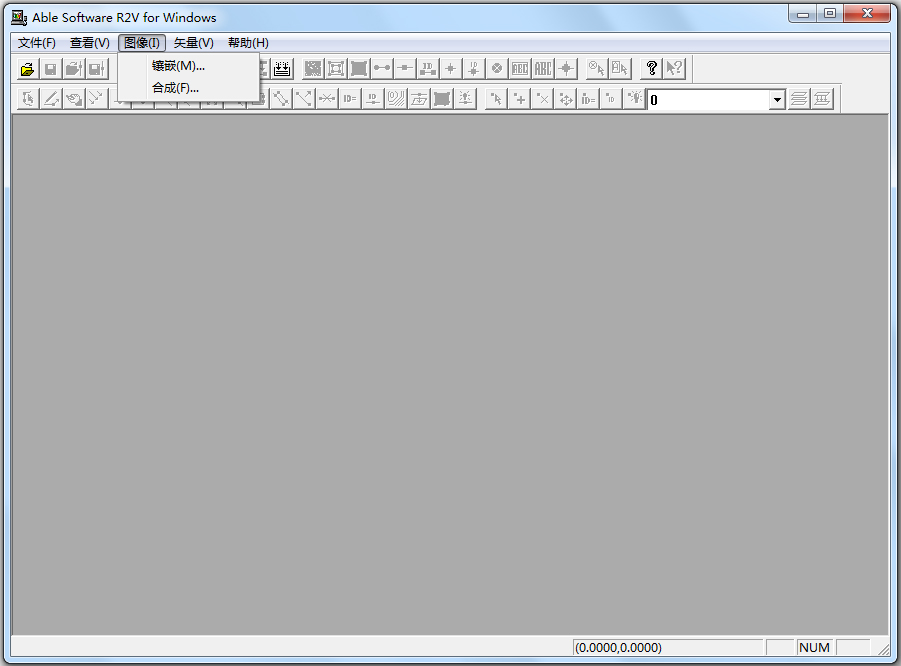The width and height of the screenshot is (901, 666).
Task: Open the 查看(V) menu
Action: [x=89, y=43]
